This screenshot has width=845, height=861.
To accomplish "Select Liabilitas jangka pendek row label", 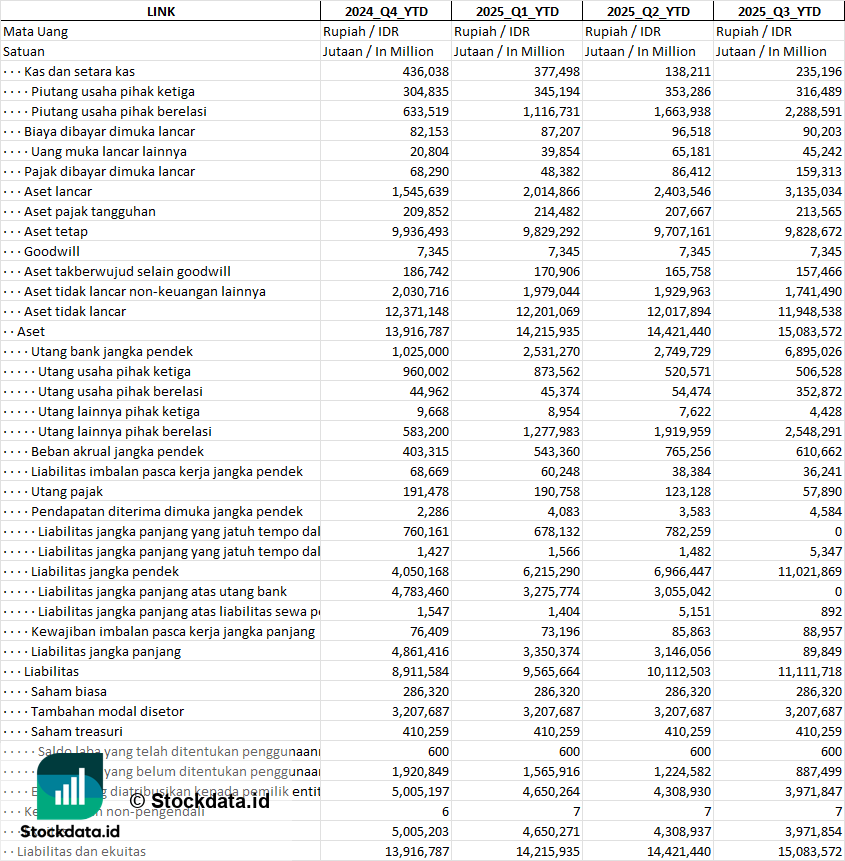I will click(x=104, y=572).
